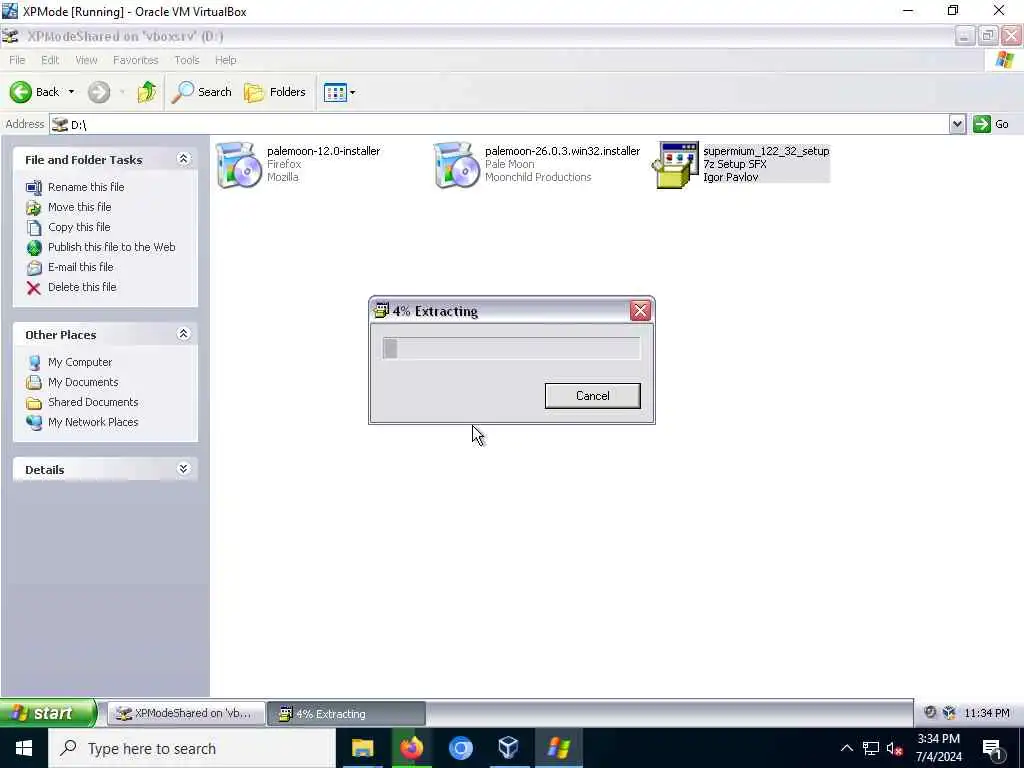
Task: Open the notification center icon
Action: tap(993, 749)
